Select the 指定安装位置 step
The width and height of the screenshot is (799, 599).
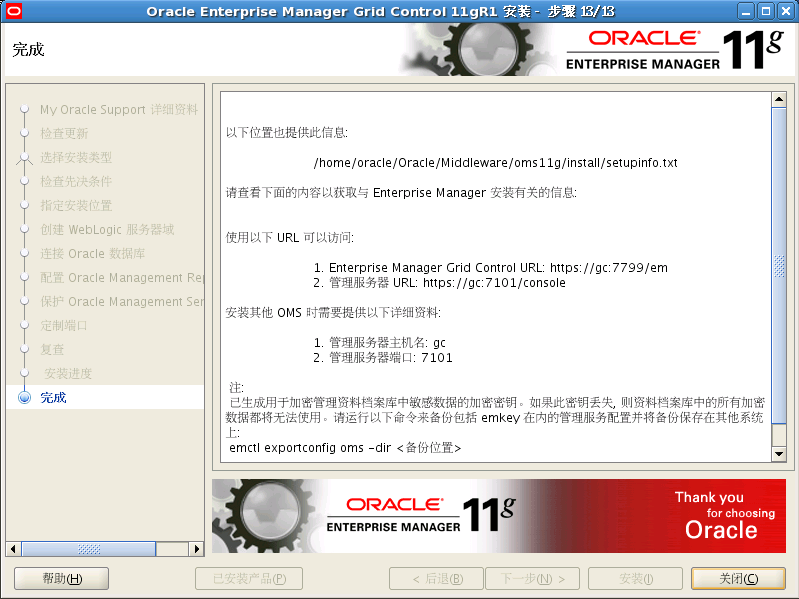click(x=76, y=205)
